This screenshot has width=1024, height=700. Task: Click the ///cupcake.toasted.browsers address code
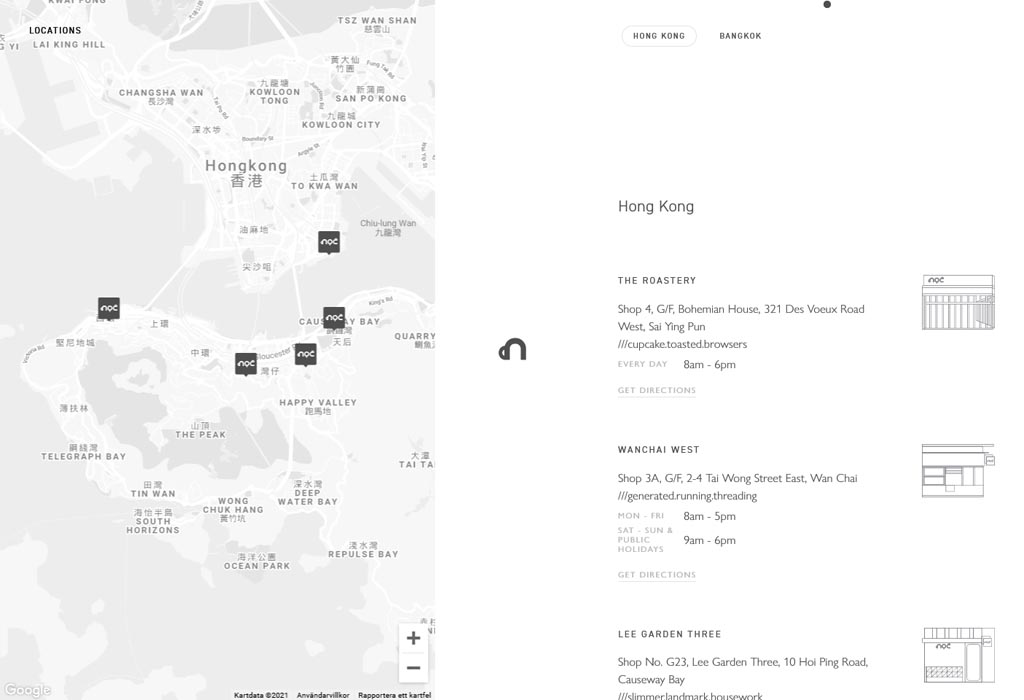(x=682, y=344)
